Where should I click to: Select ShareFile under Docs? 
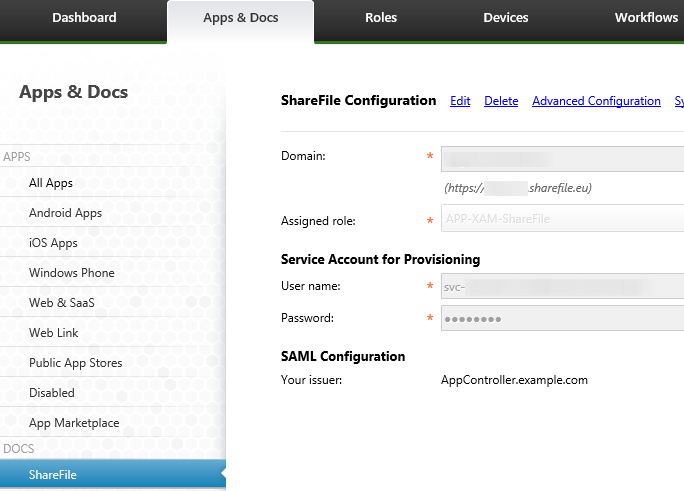[113, 474]
